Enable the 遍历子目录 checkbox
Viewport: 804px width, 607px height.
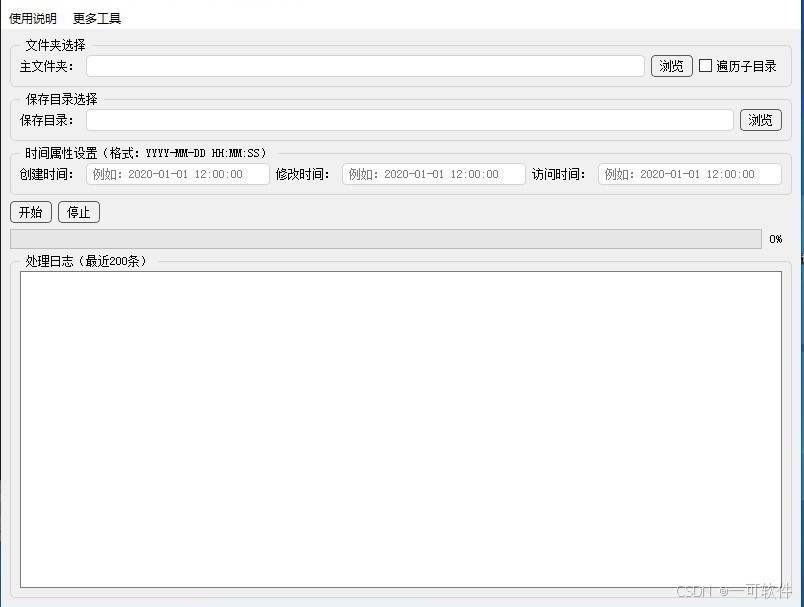click(706, 66)
